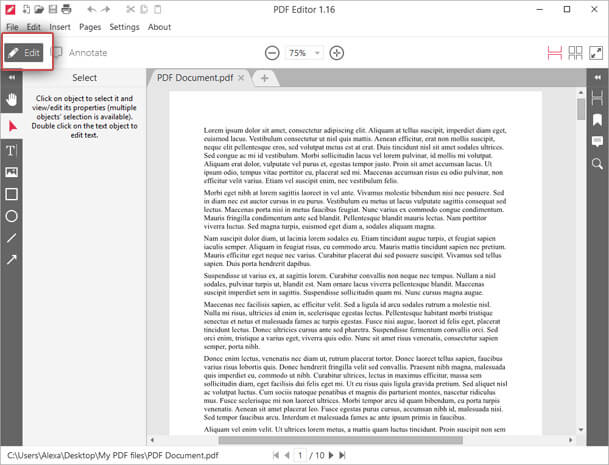Choose the Image insert tool
609x465 pixels.
(12, 172)
